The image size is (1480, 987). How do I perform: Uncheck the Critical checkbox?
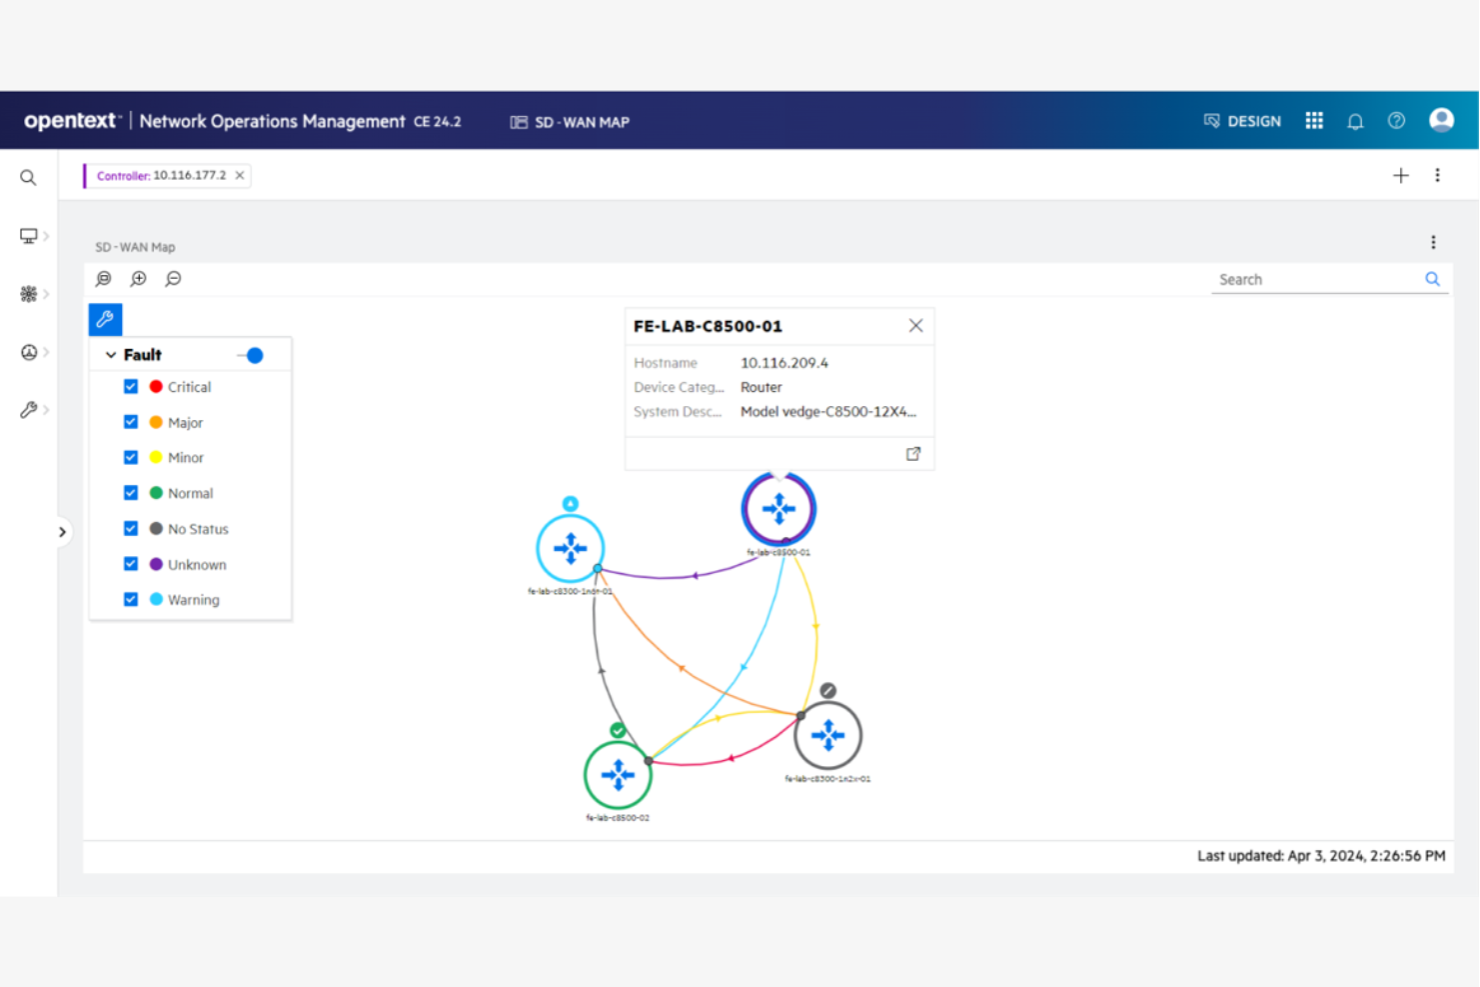coord(131,386)
